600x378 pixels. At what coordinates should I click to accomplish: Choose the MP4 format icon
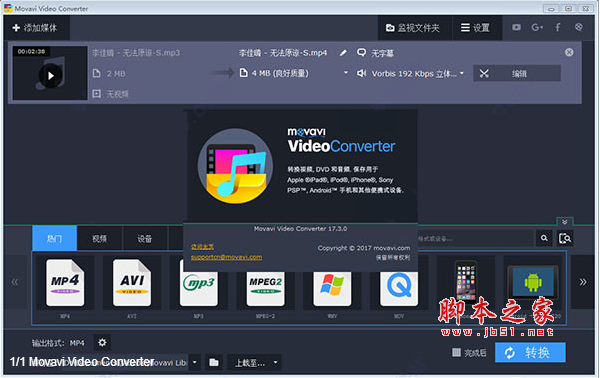(x=65, y=283)
